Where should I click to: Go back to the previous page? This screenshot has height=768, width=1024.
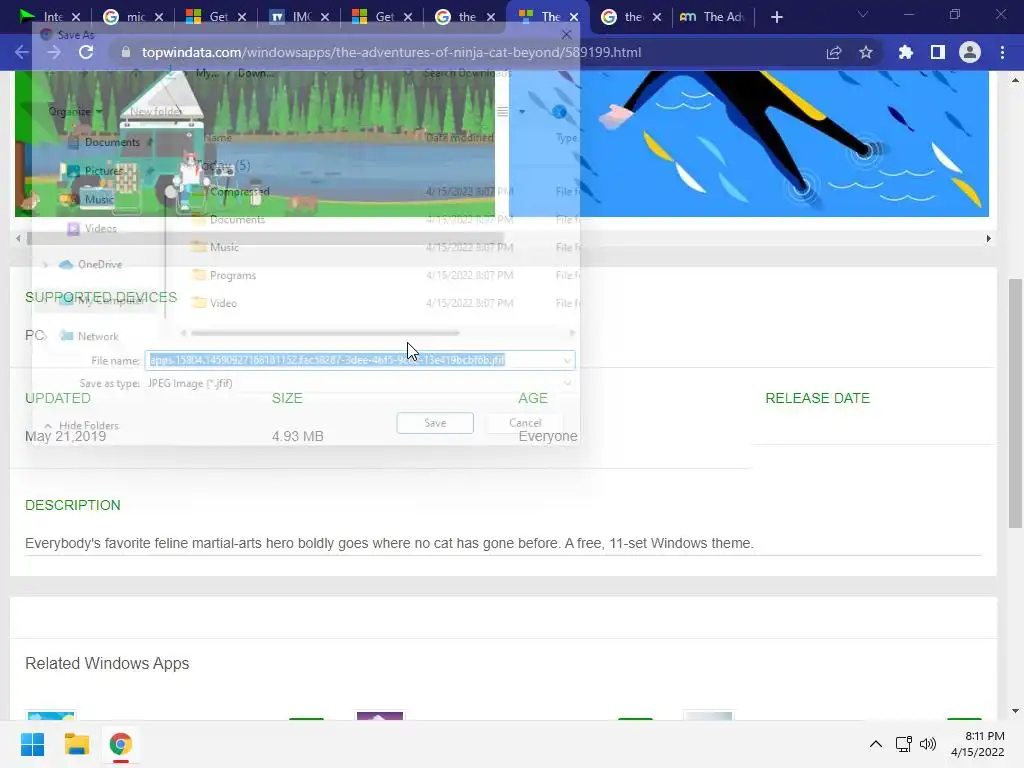point(22,52)
